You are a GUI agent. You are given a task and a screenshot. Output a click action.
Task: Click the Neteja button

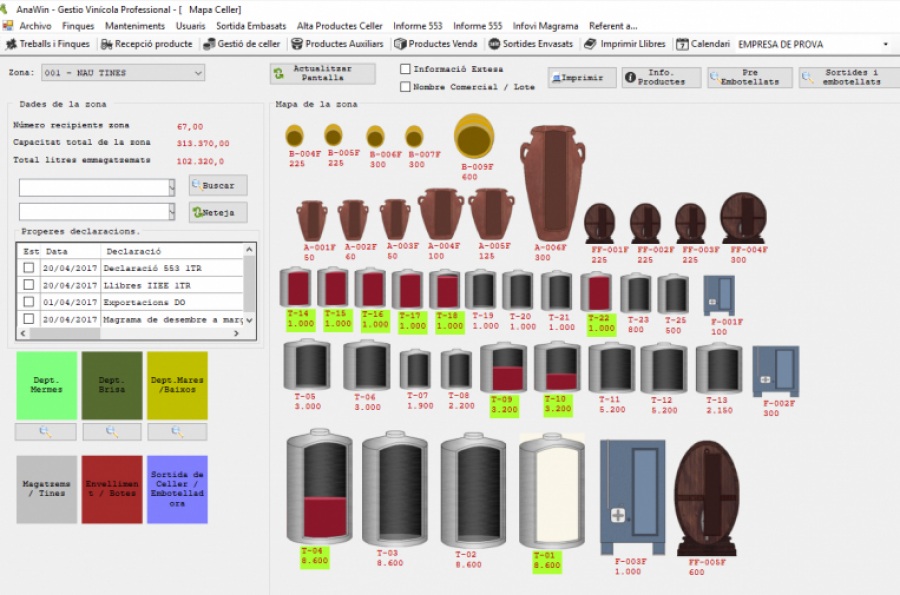tap(218, 212)
